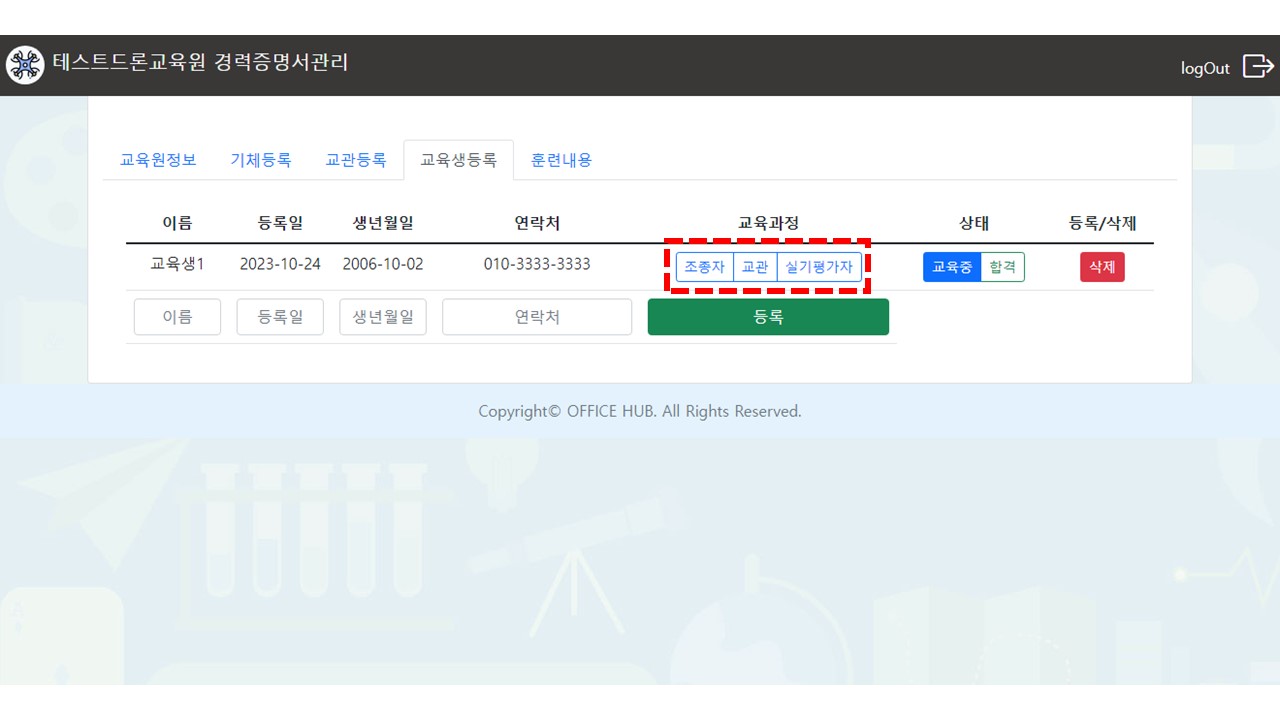1280x720 pixels.
Task: Switch to the 기체등록 tab
Action: [261, 160]
